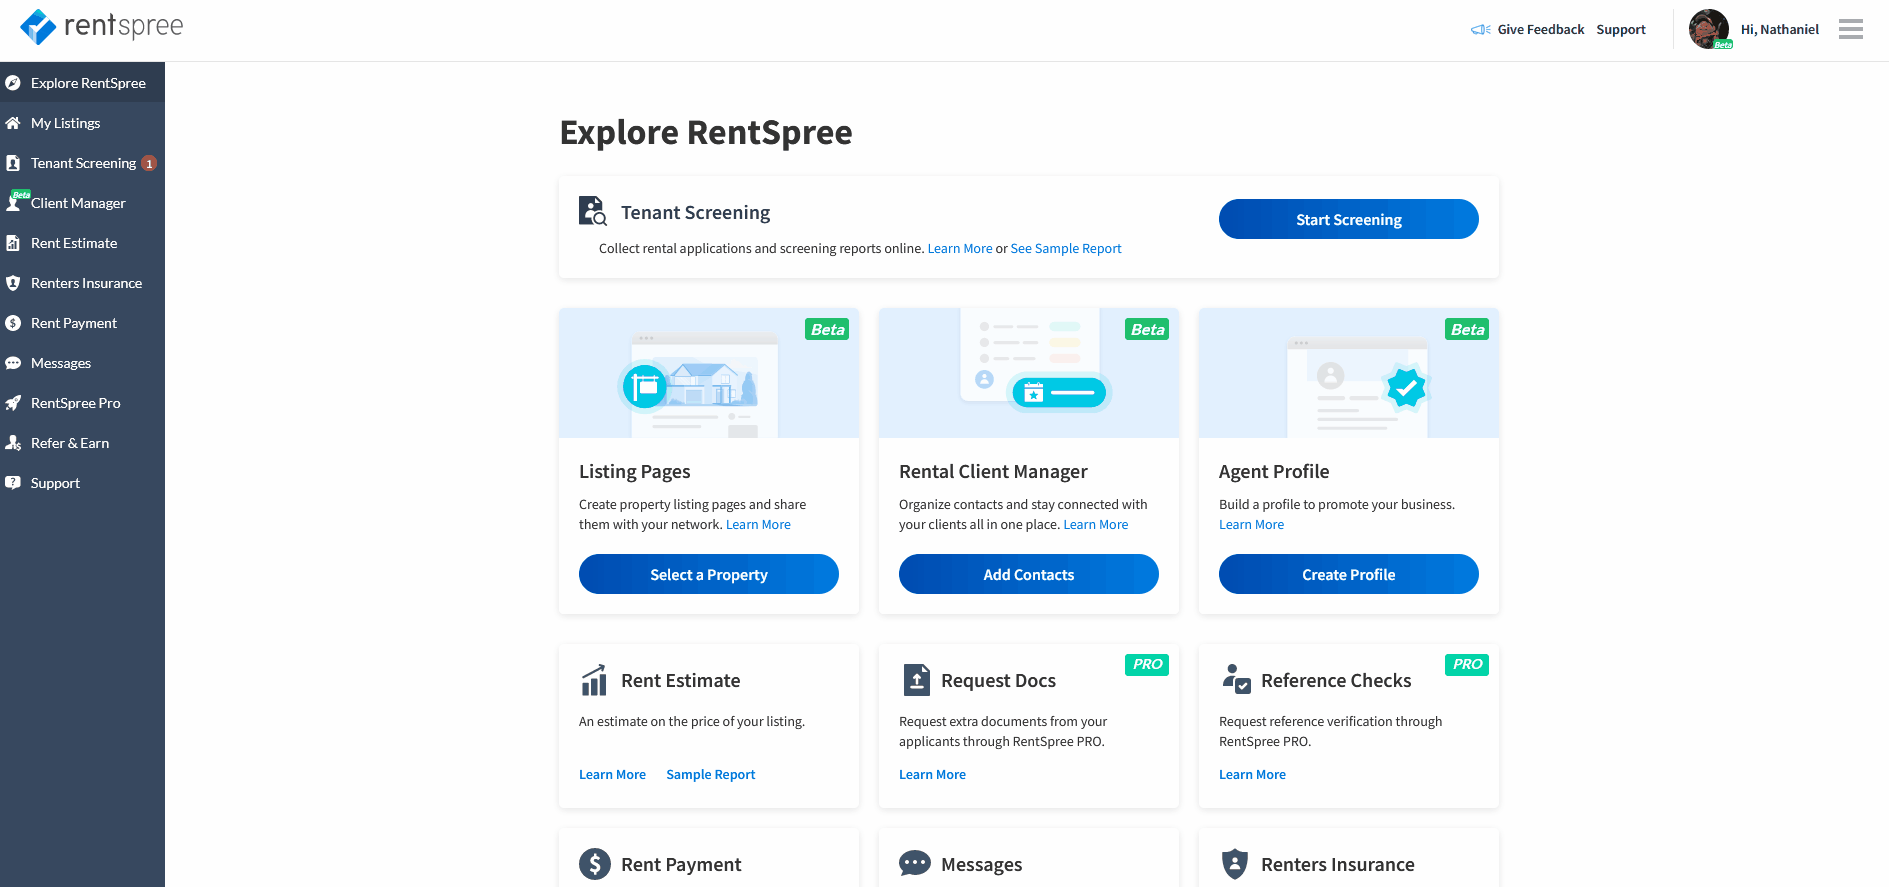Viewport: 1889px width, 887px height.
Task: Open See Sample Report link
Action: 1066,248
